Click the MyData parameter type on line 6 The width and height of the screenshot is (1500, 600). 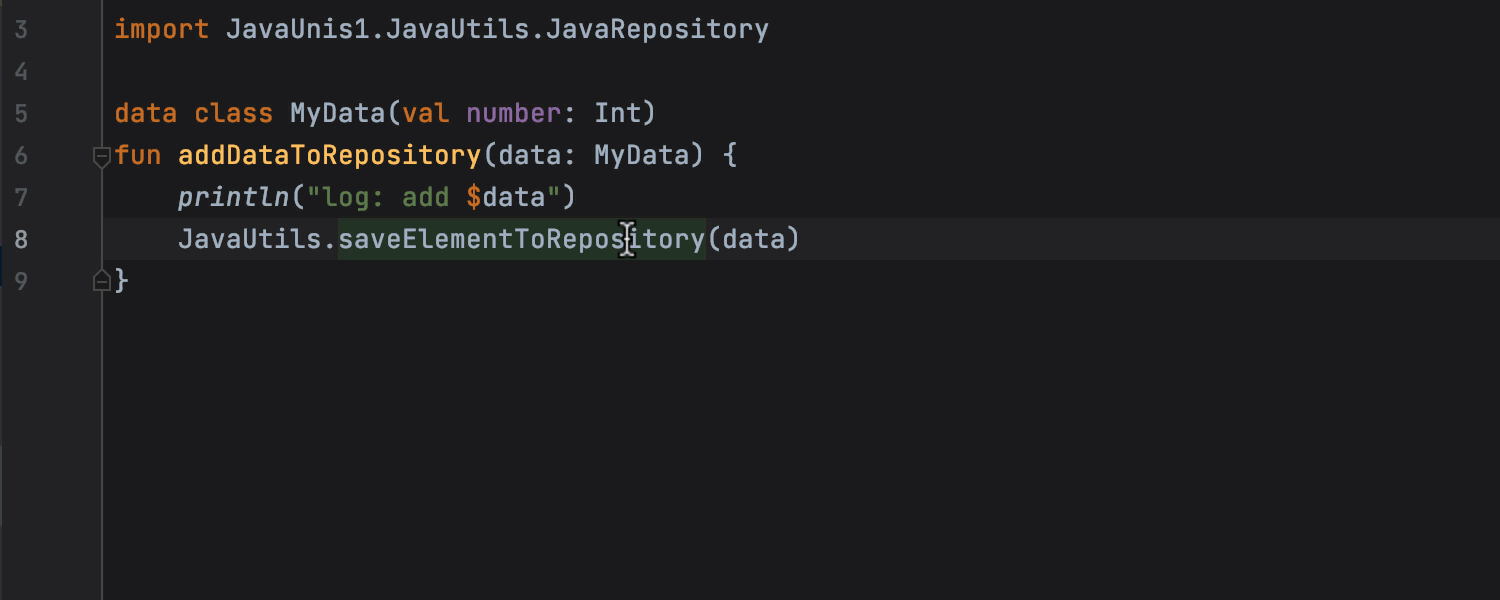[641, 156]
